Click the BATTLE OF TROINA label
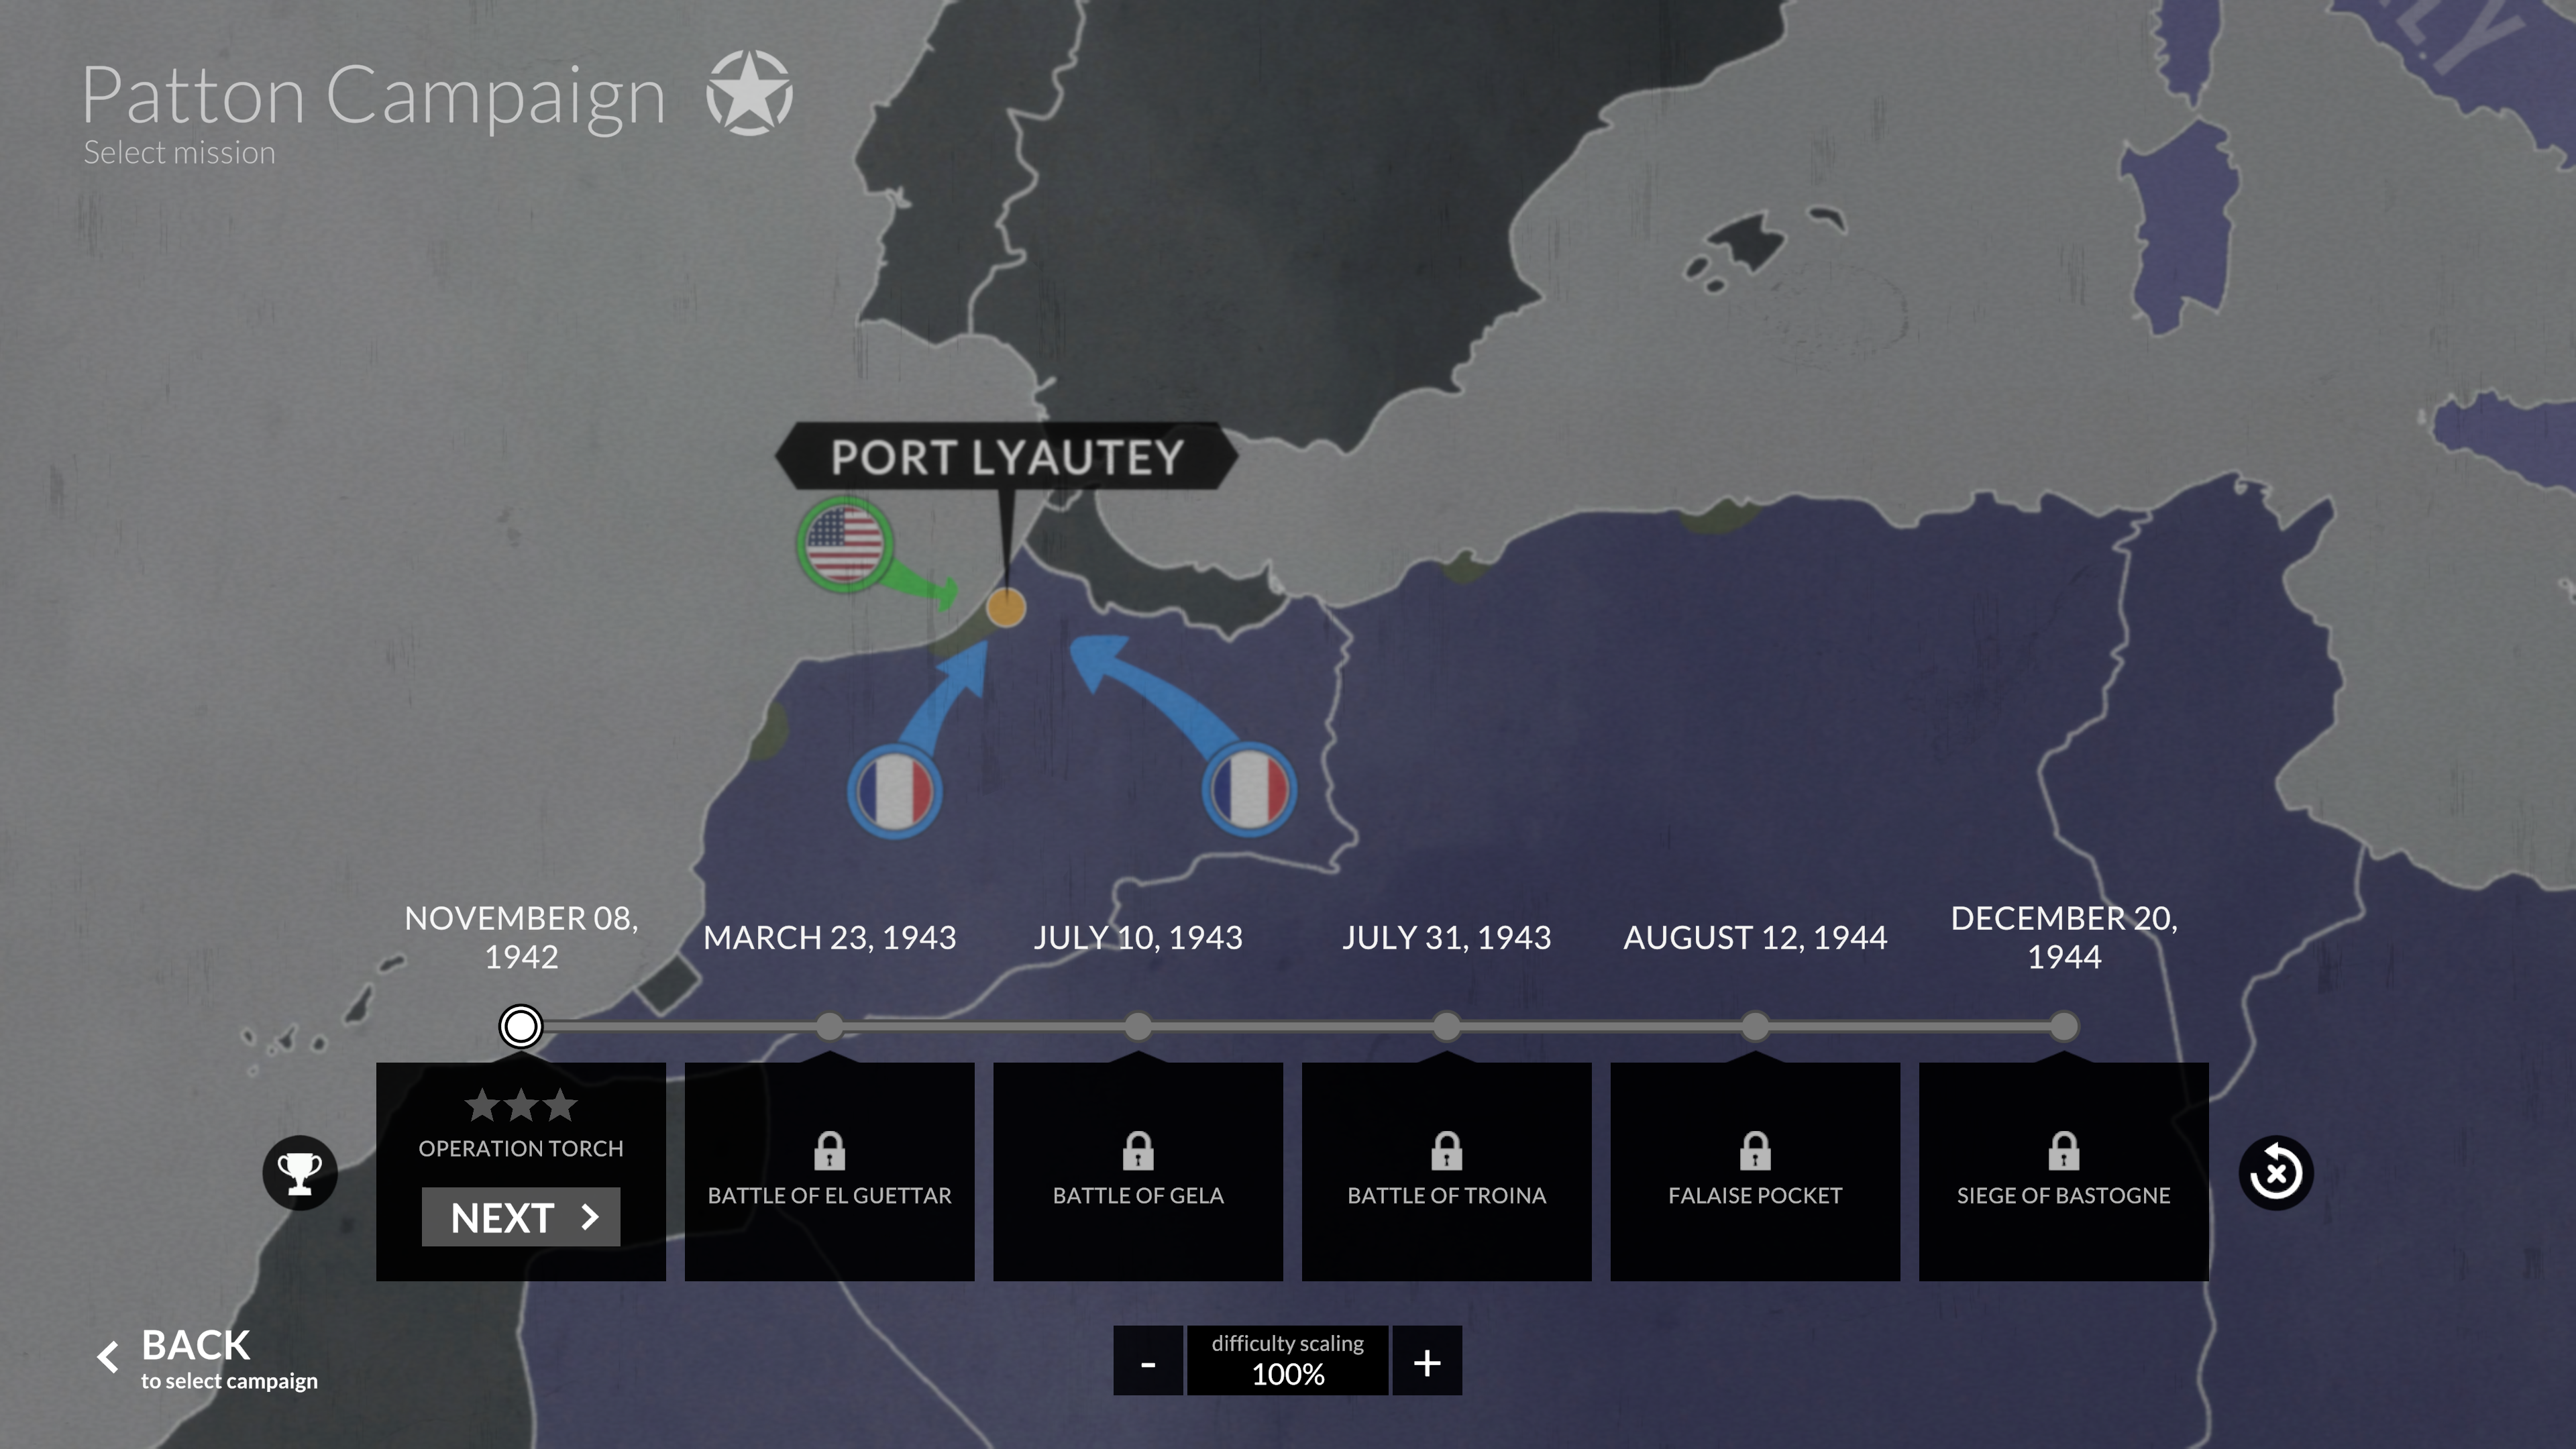 1447,1196
